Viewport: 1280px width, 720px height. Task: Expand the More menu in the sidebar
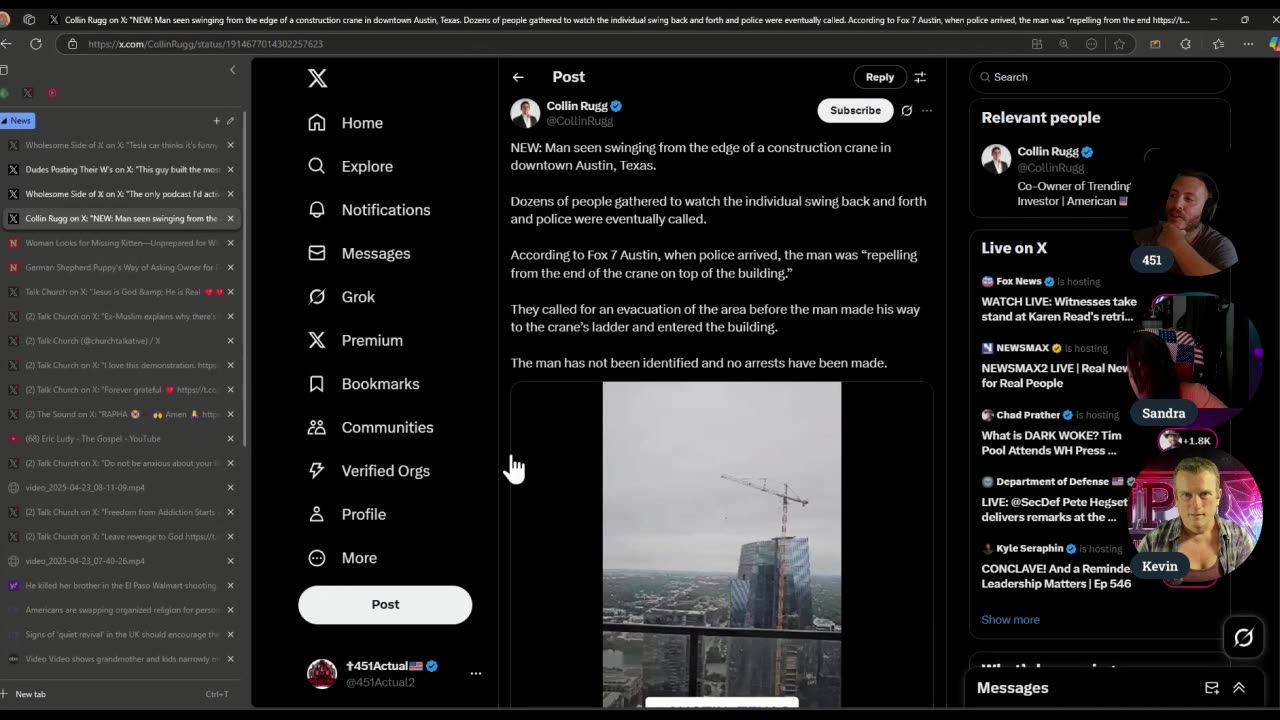[x=342, y=558]
